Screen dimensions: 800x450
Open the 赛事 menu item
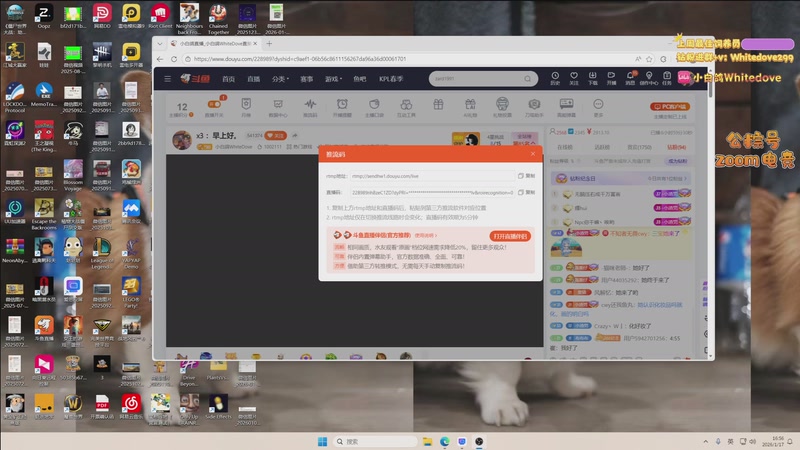pos(307,79)
